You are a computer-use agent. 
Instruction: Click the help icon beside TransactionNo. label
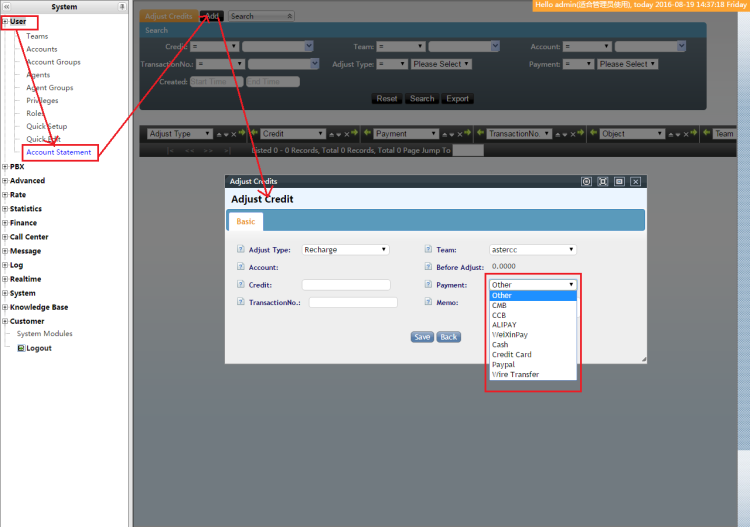click(241, 302)
